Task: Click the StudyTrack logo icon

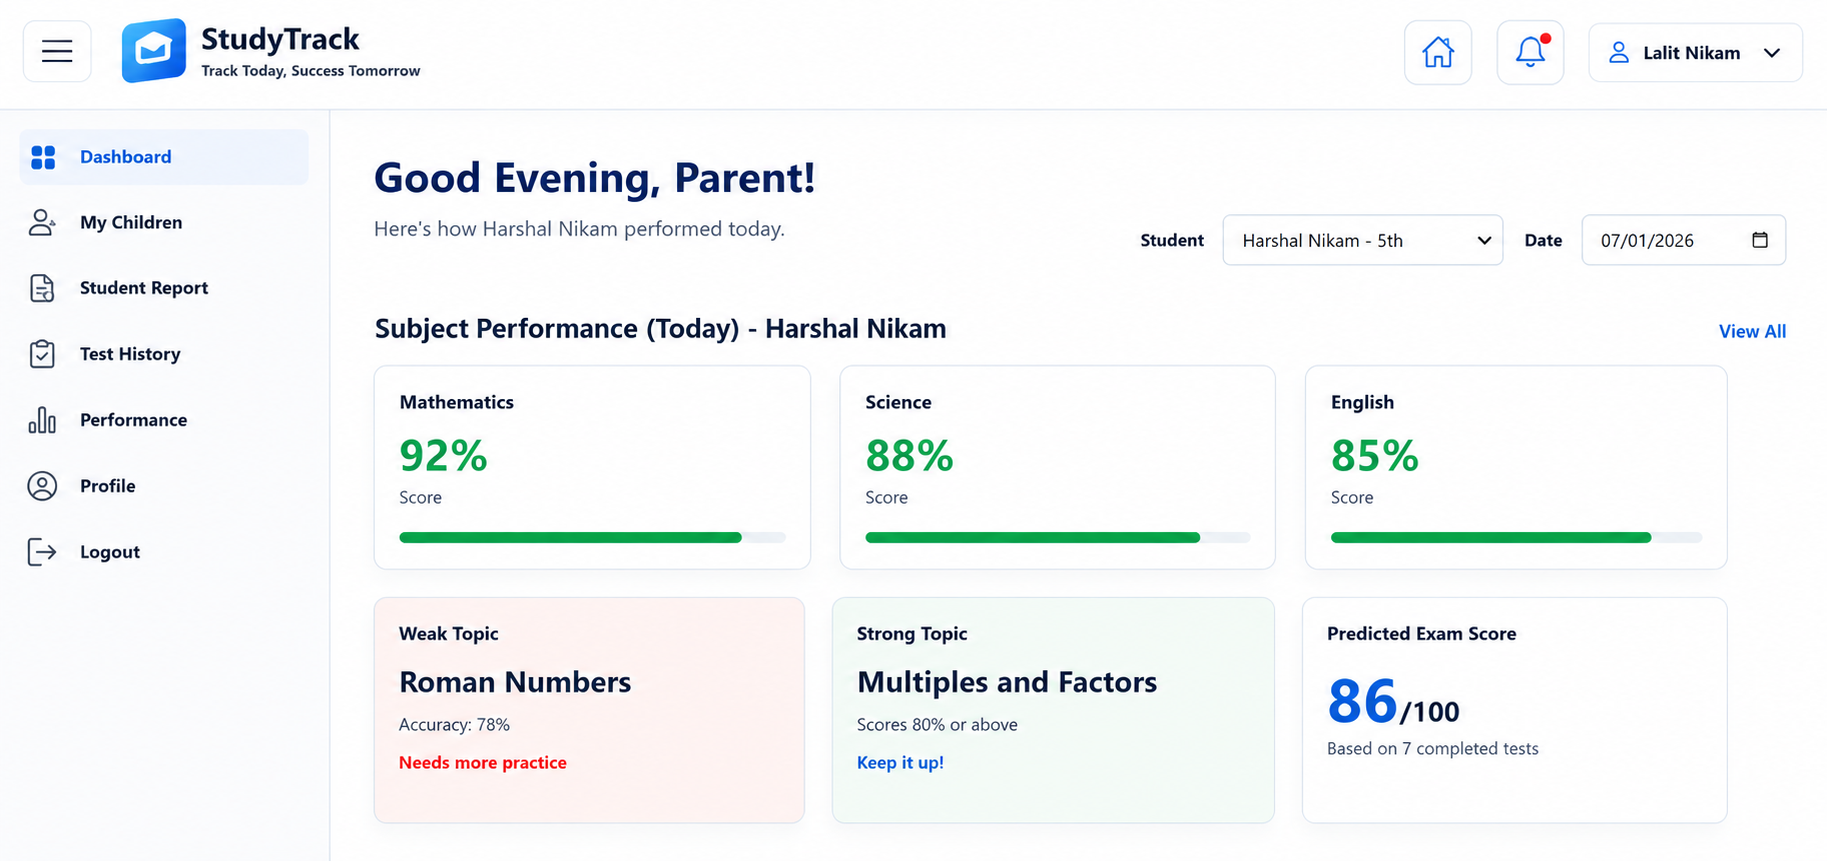Action: click(x=154, y=50)
